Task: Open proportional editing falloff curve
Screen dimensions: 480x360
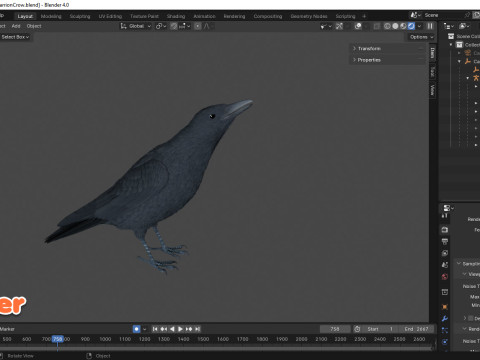Action: (207, 26)
